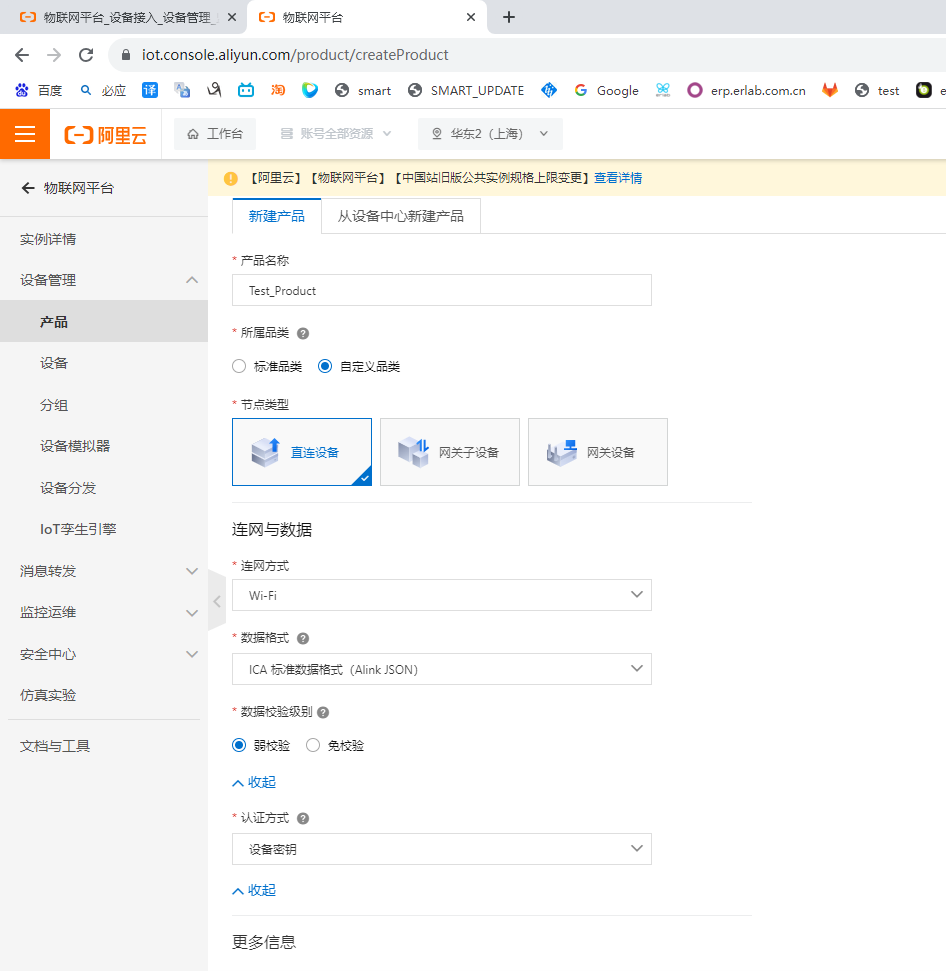The height and width of the screenshot is (971, 946).
Task: Select the 标准品类 radio button
Action: tap(239, 367)
